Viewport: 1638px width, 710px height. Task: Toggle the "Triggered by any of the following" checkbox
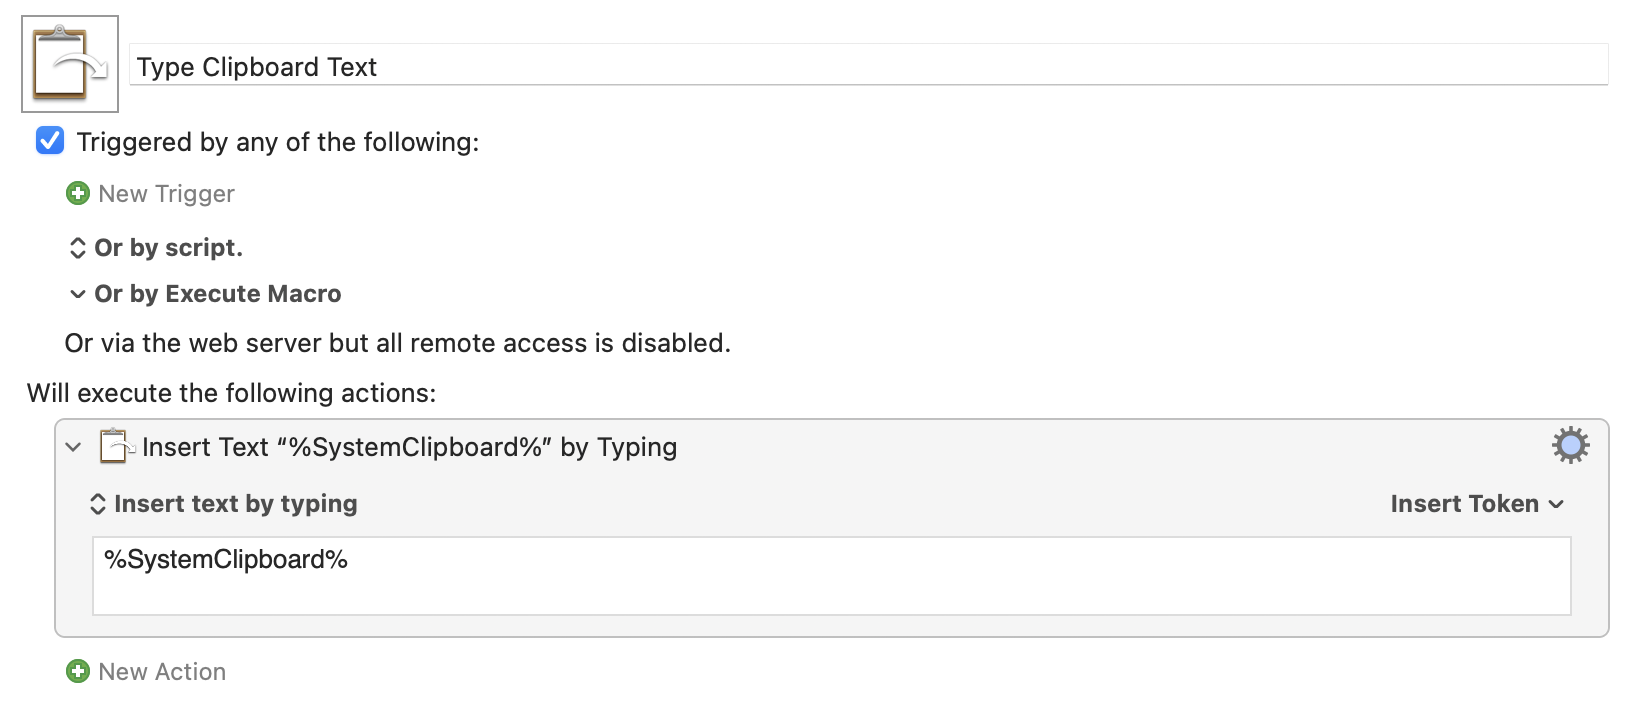[x=50, y=141]
